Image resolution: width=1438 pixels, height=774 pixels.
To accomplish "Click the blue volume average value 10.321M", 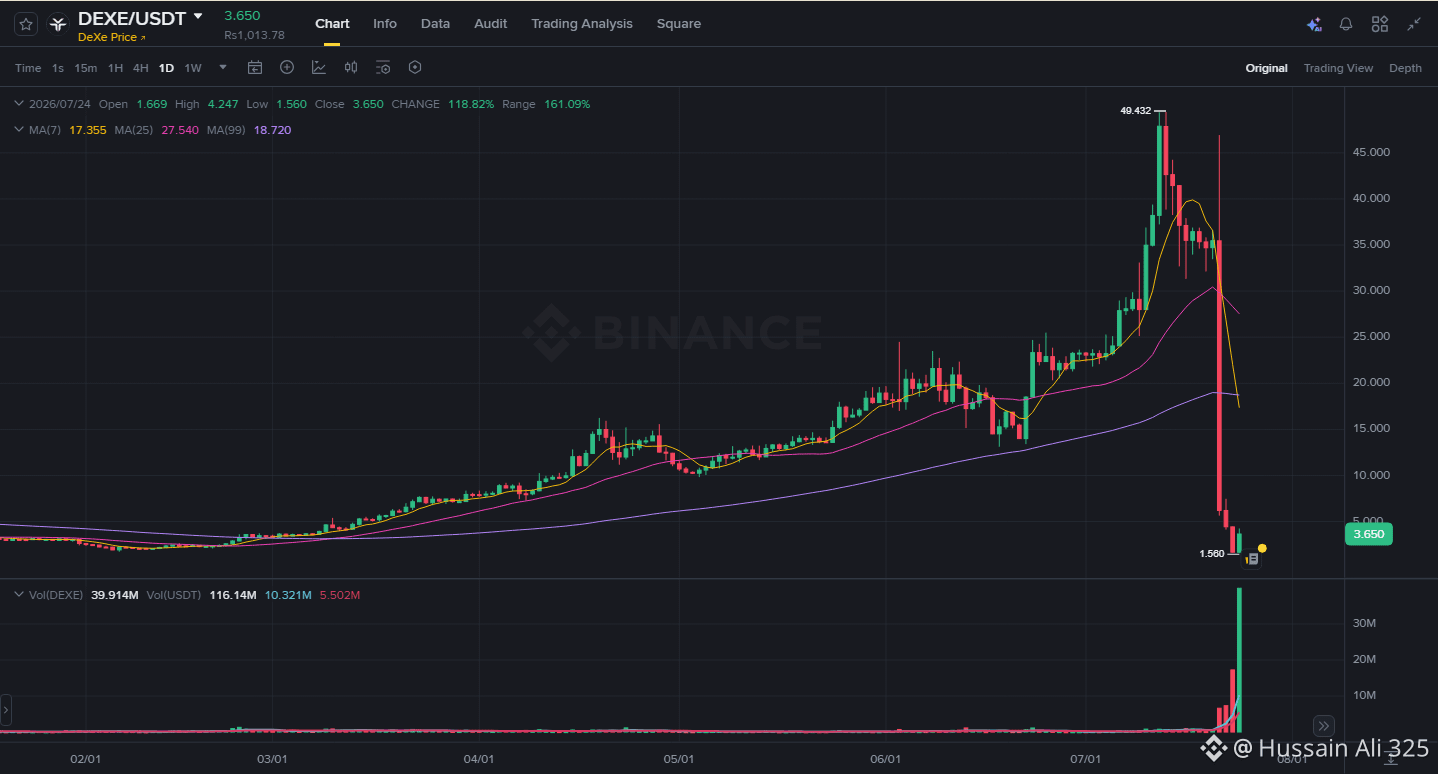I will coord(286,595).
